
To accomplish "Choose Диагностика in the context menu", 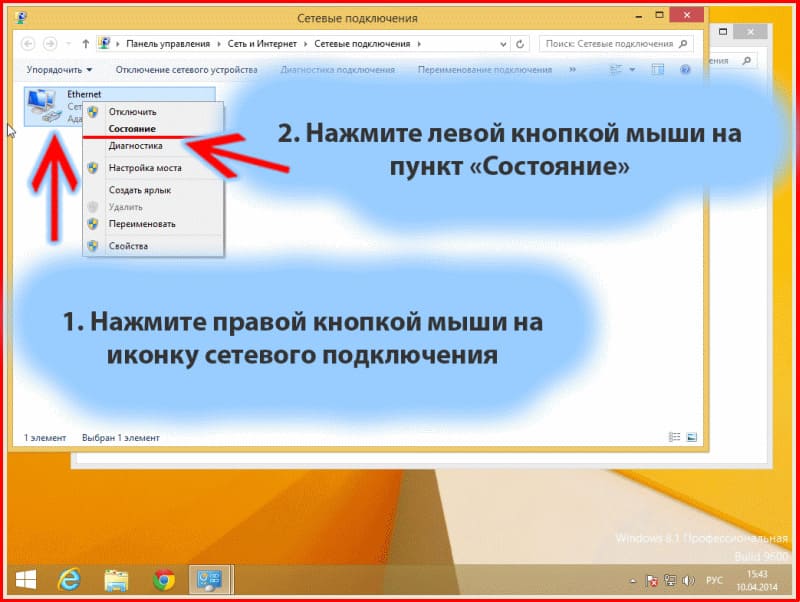I will pos(153,146).
